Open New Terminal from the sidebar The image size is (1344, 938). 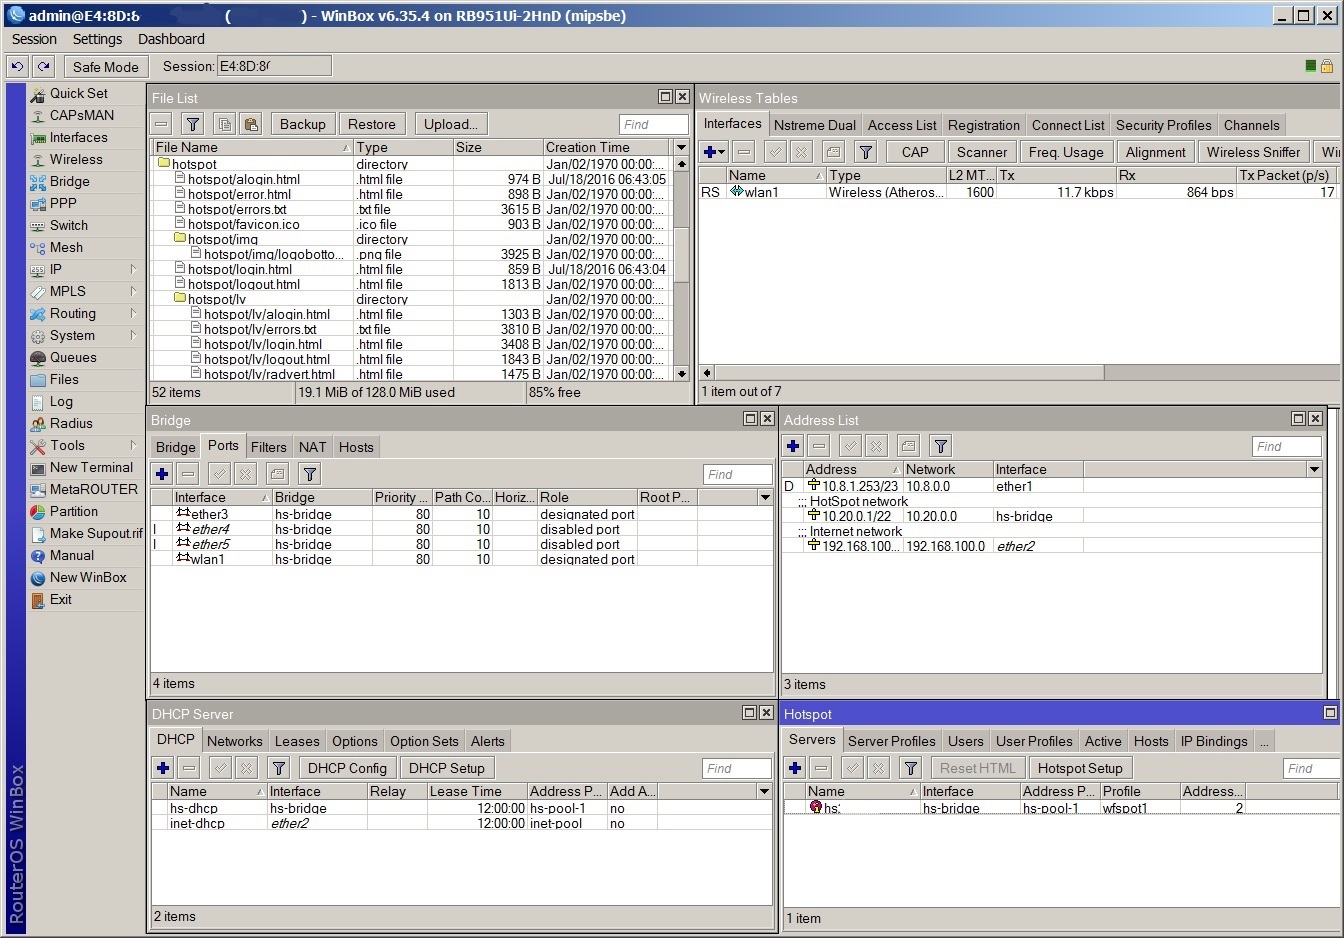[x=91, y=467]
